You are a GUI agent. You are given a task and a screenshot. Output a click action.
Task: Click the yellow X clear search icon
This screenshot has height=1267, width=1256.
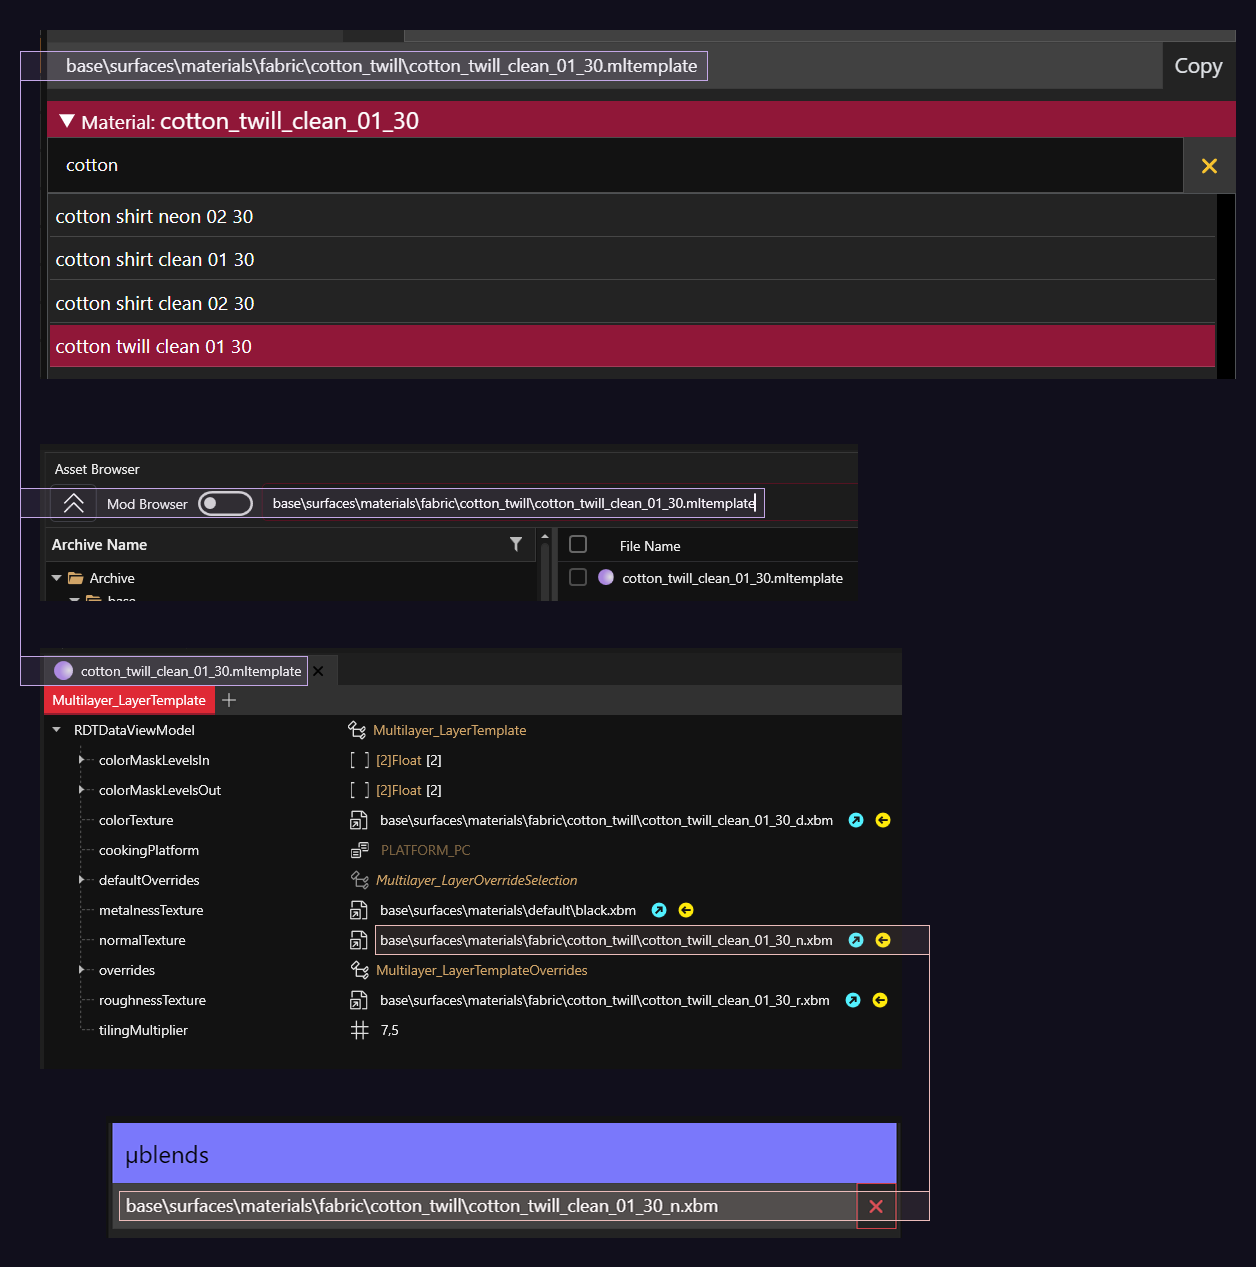[1209, 166]
